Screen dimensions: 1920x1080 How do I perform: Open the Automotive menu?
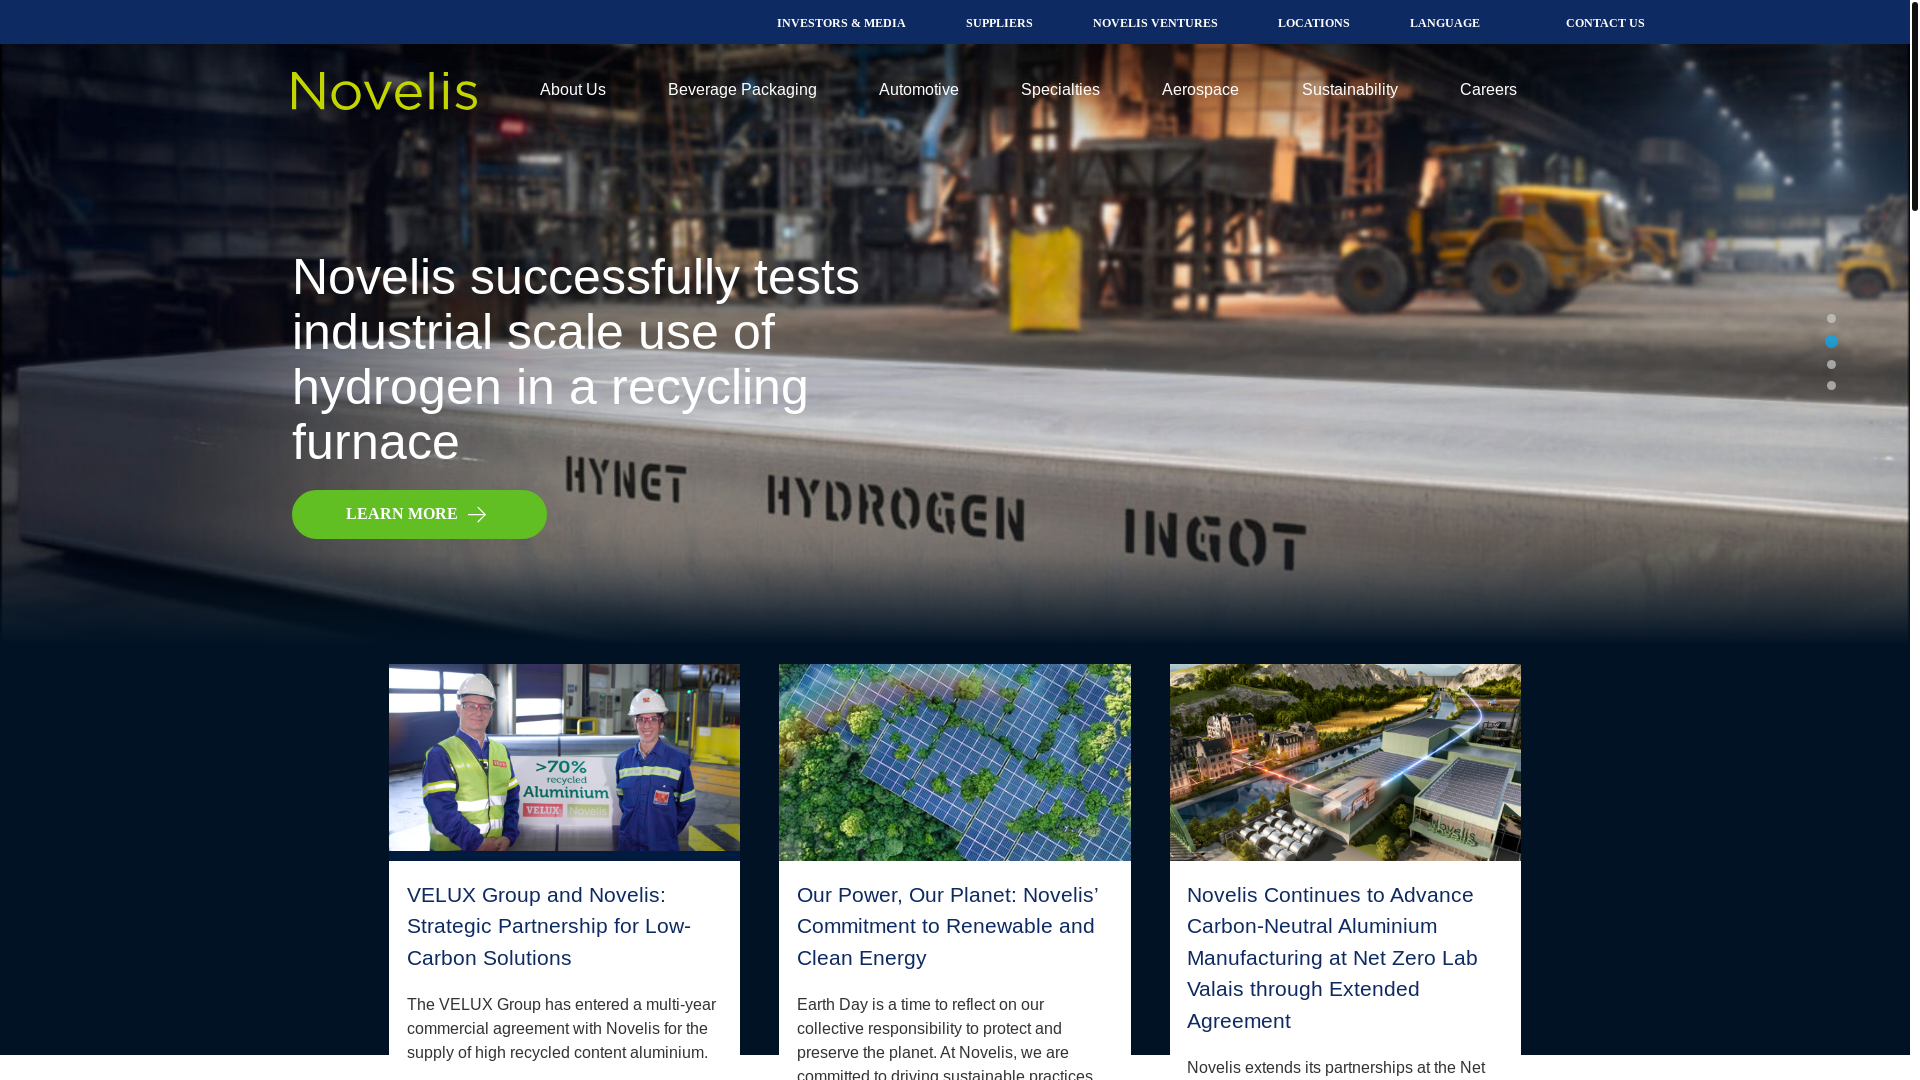919,90
